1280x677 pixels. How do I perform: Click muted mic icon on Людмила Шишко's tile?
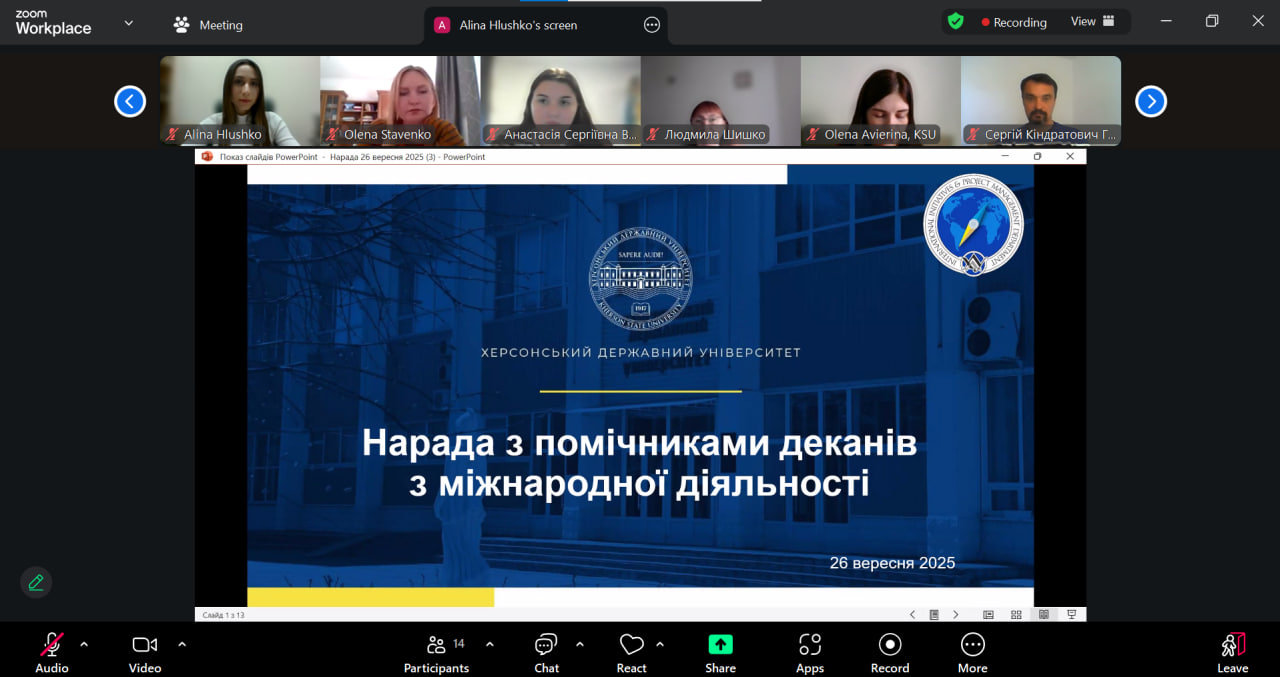pyautogui.click(x=653, y=134)
